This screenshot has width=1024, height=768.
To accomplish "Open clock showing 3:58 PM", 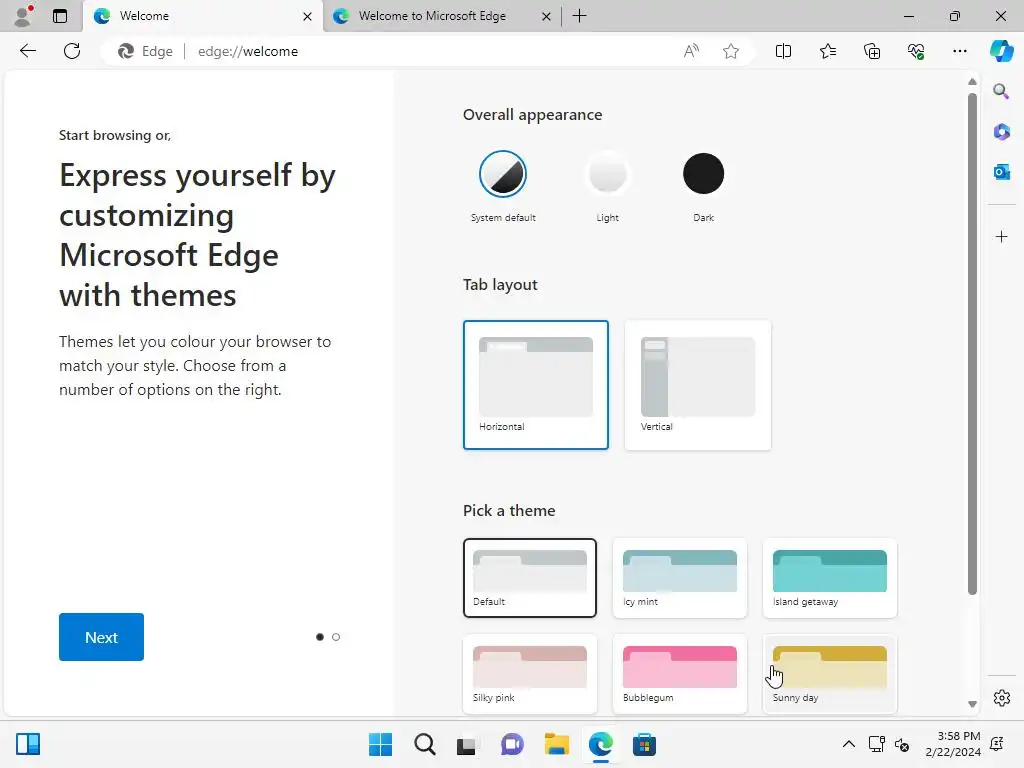I will click(x=953, y=744).
